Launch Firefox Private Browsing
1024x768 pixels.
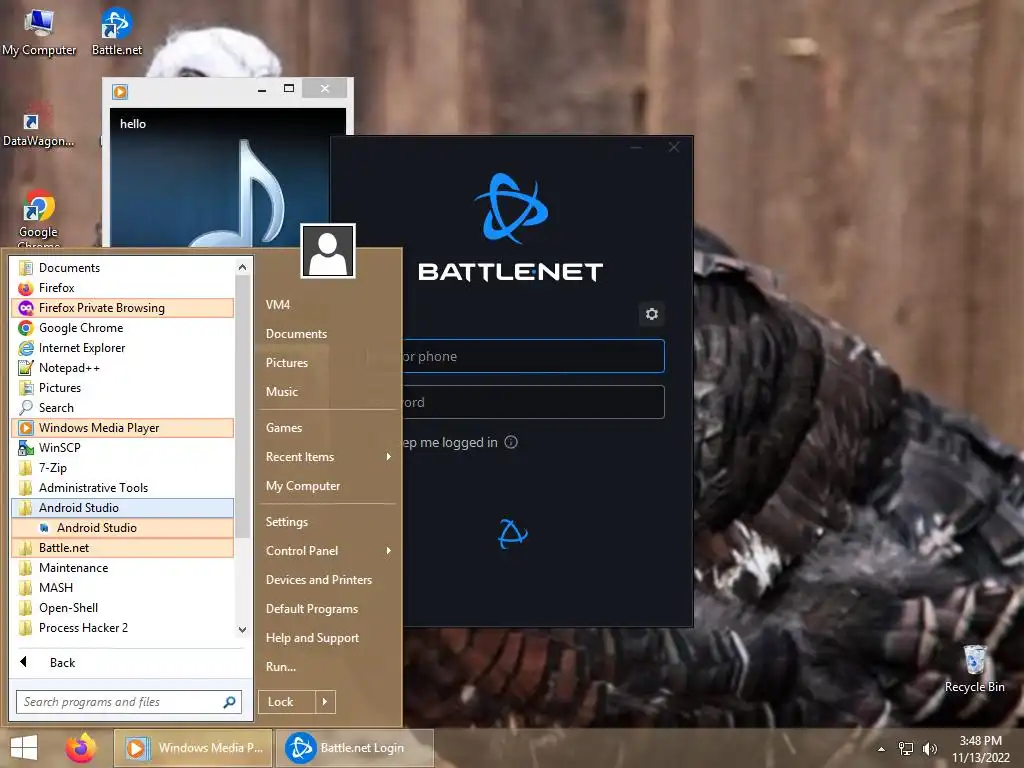point(123,308)
